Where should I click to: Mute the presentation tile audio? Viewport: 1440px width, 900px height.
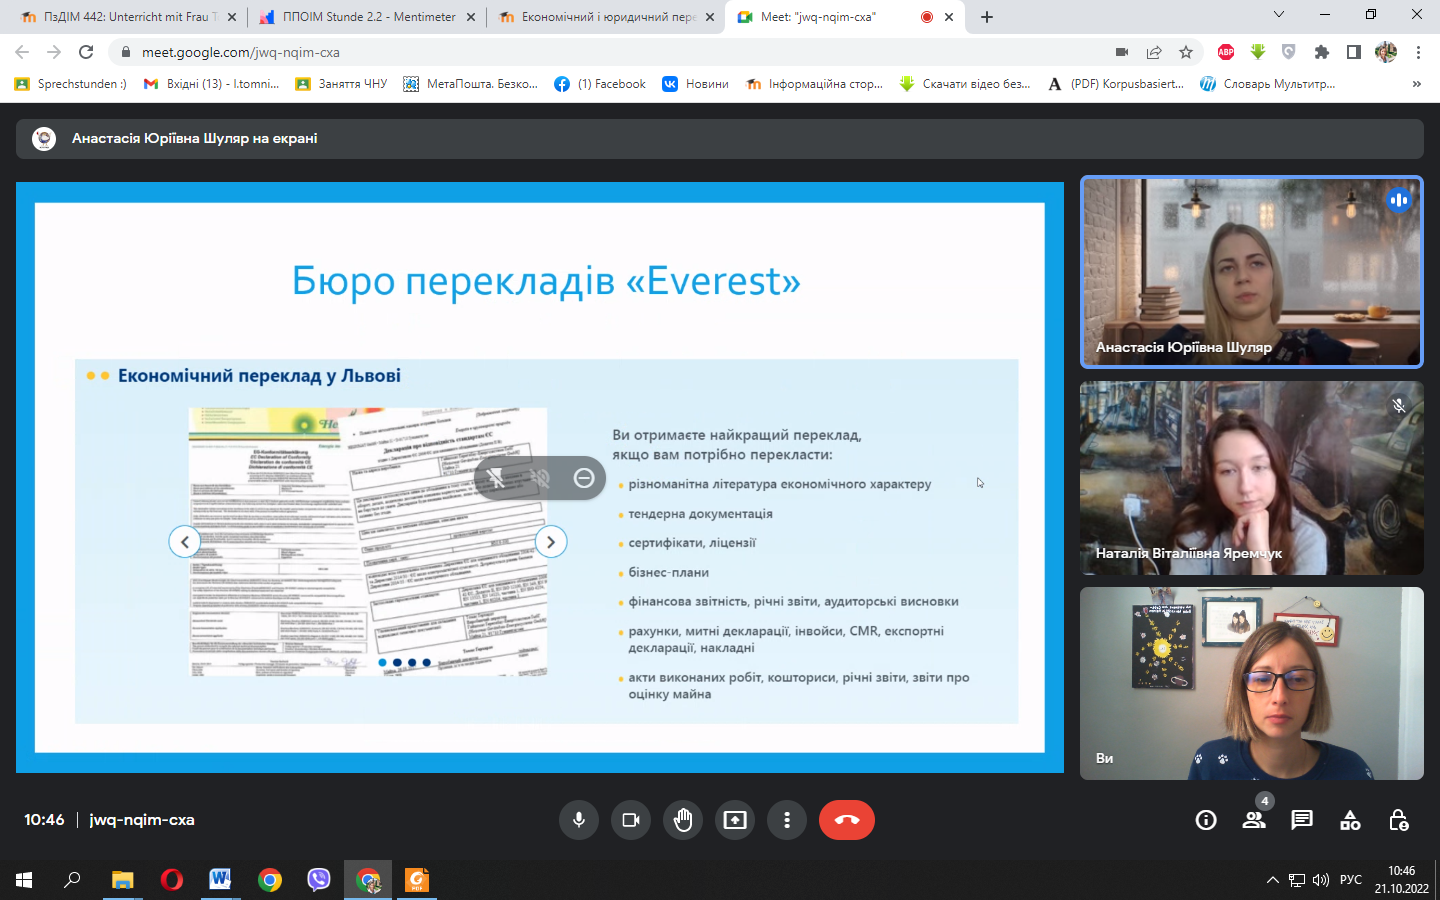tap(540, 479)
